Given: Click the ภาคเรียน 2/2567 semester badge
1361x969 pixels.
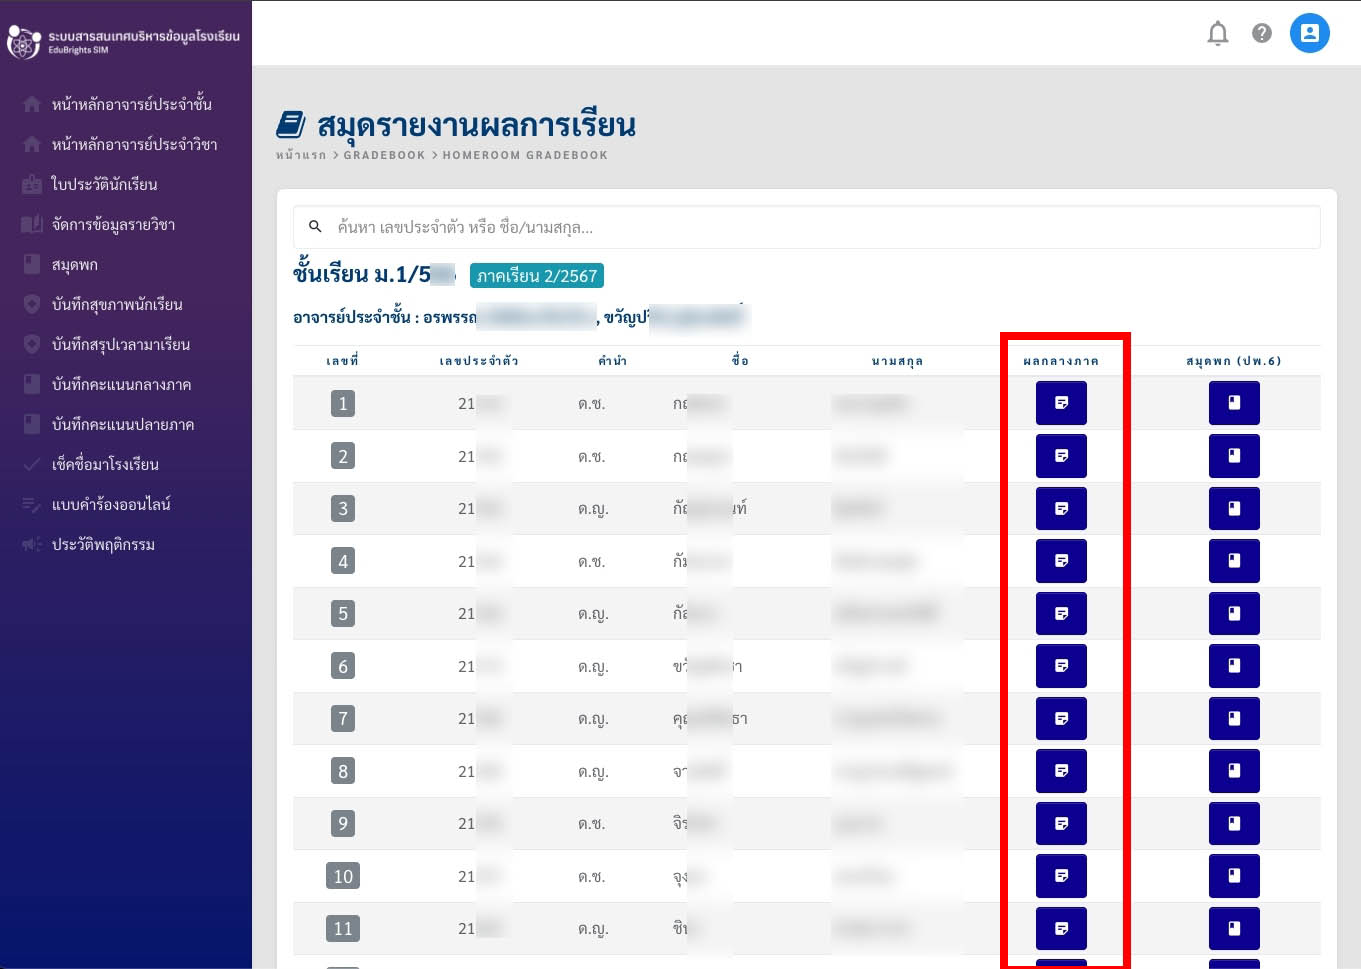Looking at the screenshot, I should click(537, 276).
